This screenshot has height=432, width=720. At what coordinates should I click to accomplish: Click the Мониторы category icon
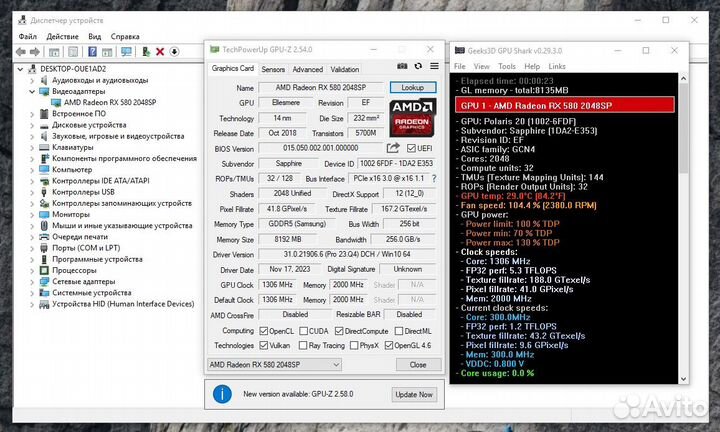point(44,214)
